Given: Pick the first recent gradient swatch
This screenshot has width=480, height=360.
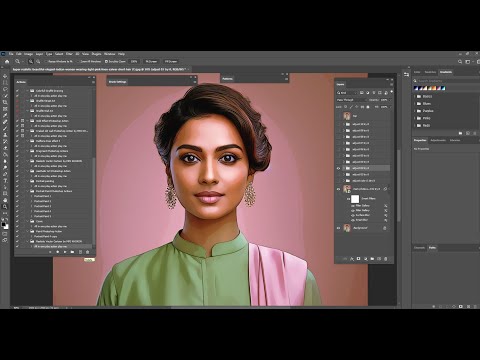Looking at the screenshot, I should point(416,88).
